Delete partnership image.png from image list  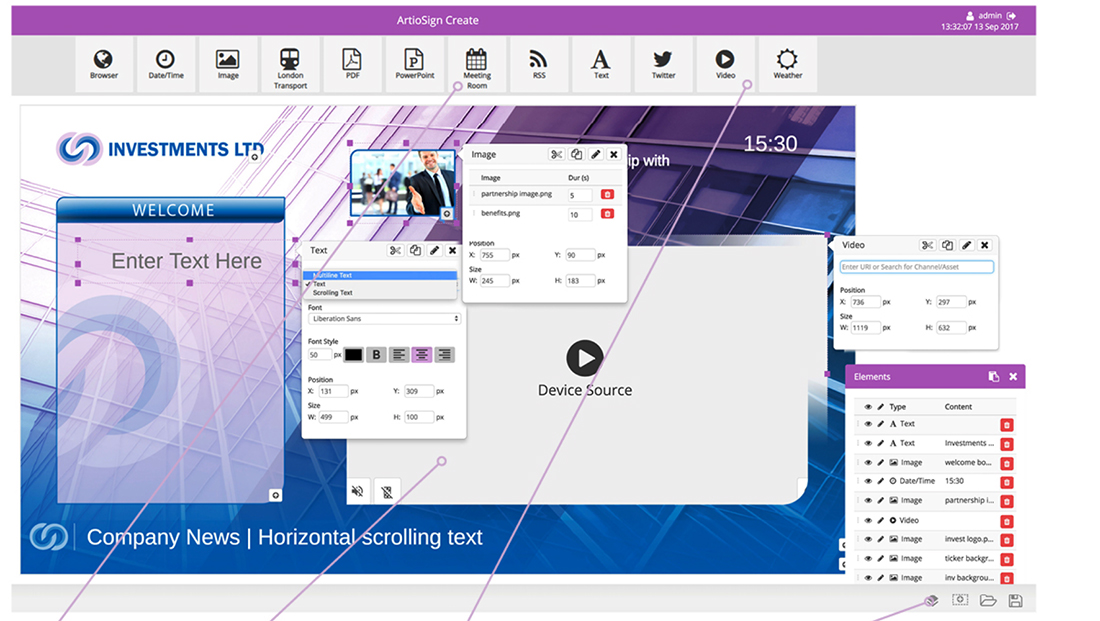coord(608,194)
